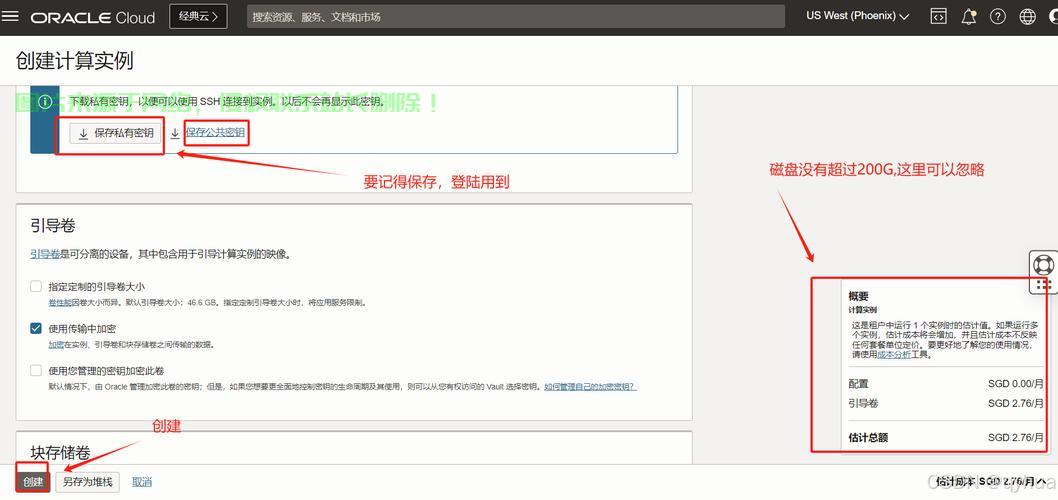Viewport: 1058px width, 500px height.
Task: Open the 经典云 button
Action: click(x=198, y=17)
